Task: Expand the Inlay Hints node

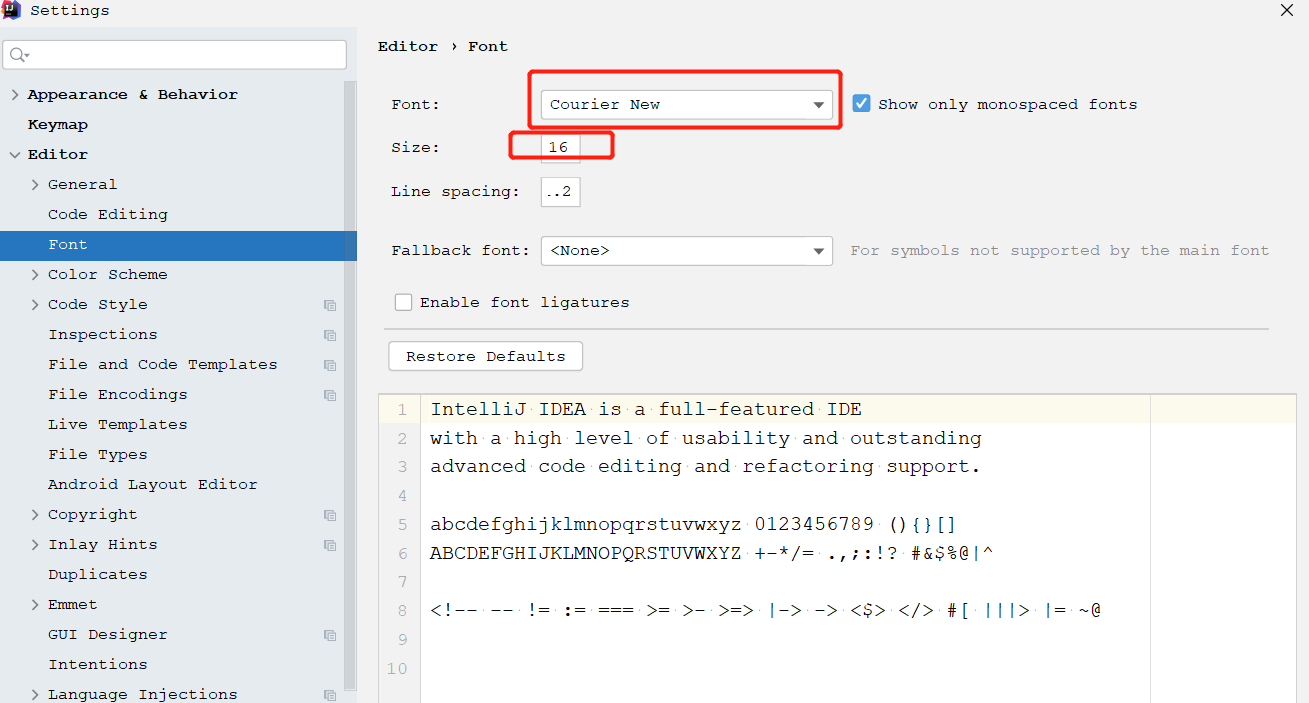Action: pos(35,545)
